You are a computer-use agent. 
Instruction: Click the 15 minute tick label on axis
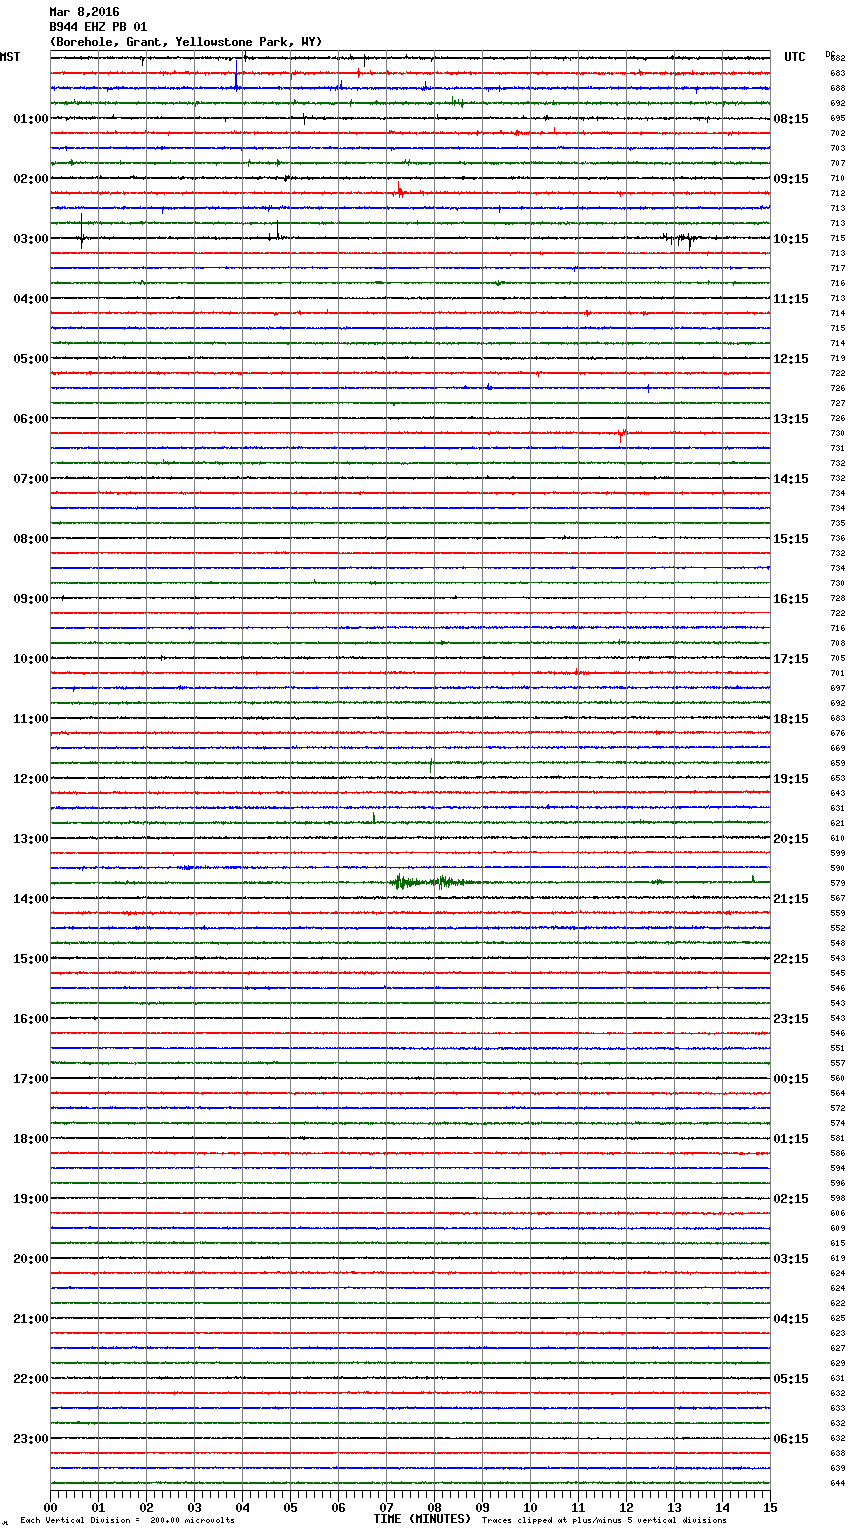(x=769, y=1507)
